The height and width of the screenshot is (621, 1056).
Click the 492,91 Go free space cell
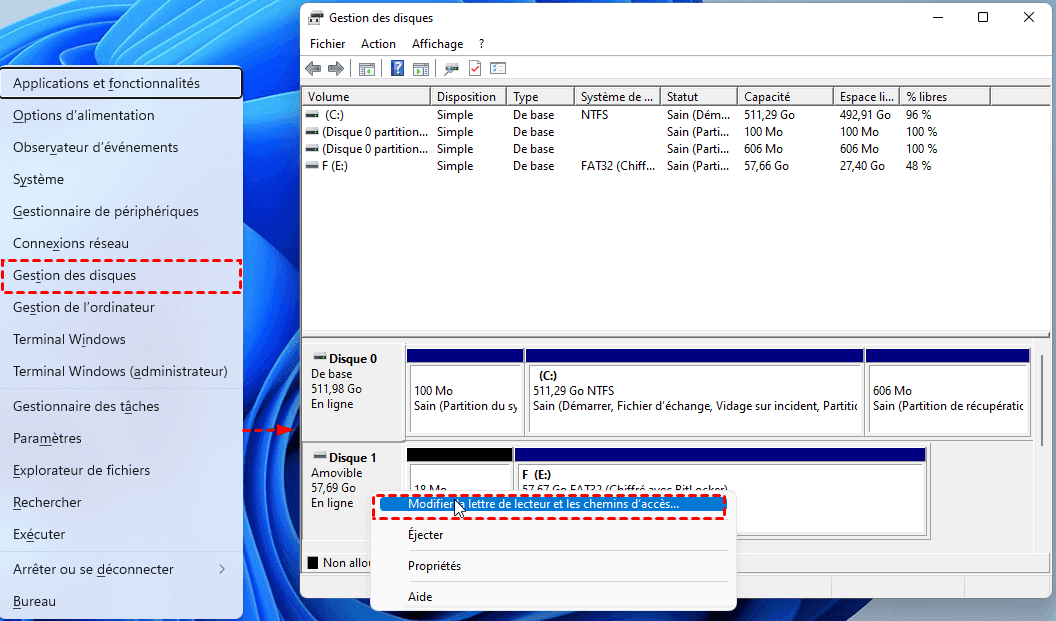[865, 115]
